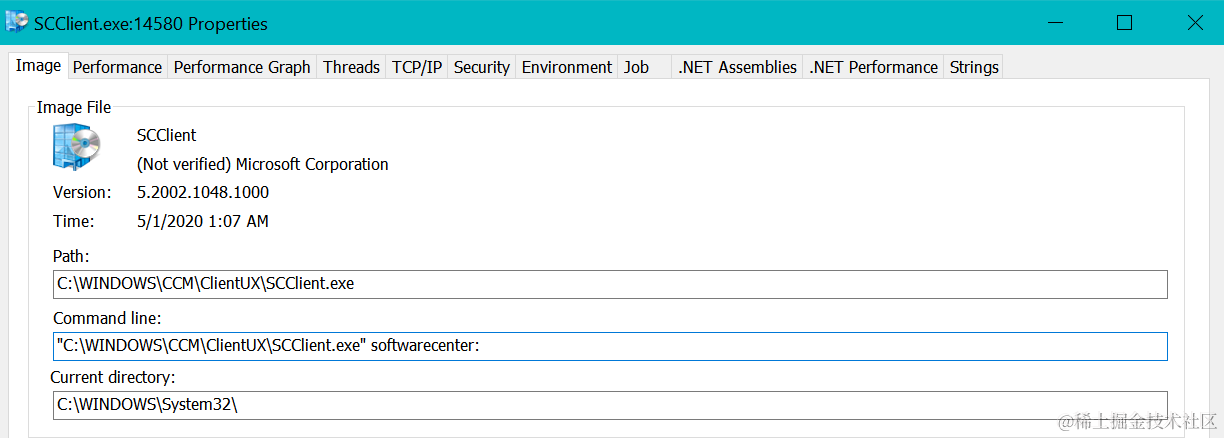Screen dimensions: 1224x438
Task: Open the TCP/IP tab
Action: click(x=417, y=67)
